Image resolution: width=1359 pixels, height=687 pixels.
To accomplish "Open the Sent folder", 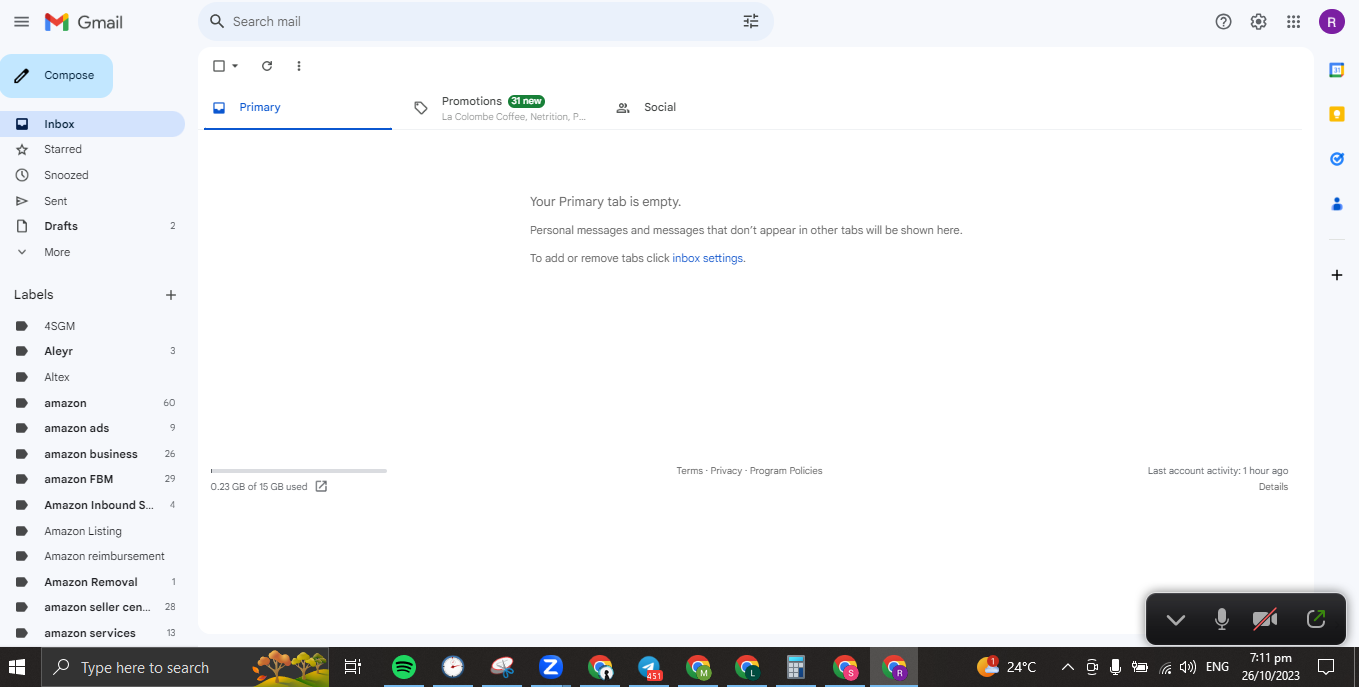I will coord(92,201).
